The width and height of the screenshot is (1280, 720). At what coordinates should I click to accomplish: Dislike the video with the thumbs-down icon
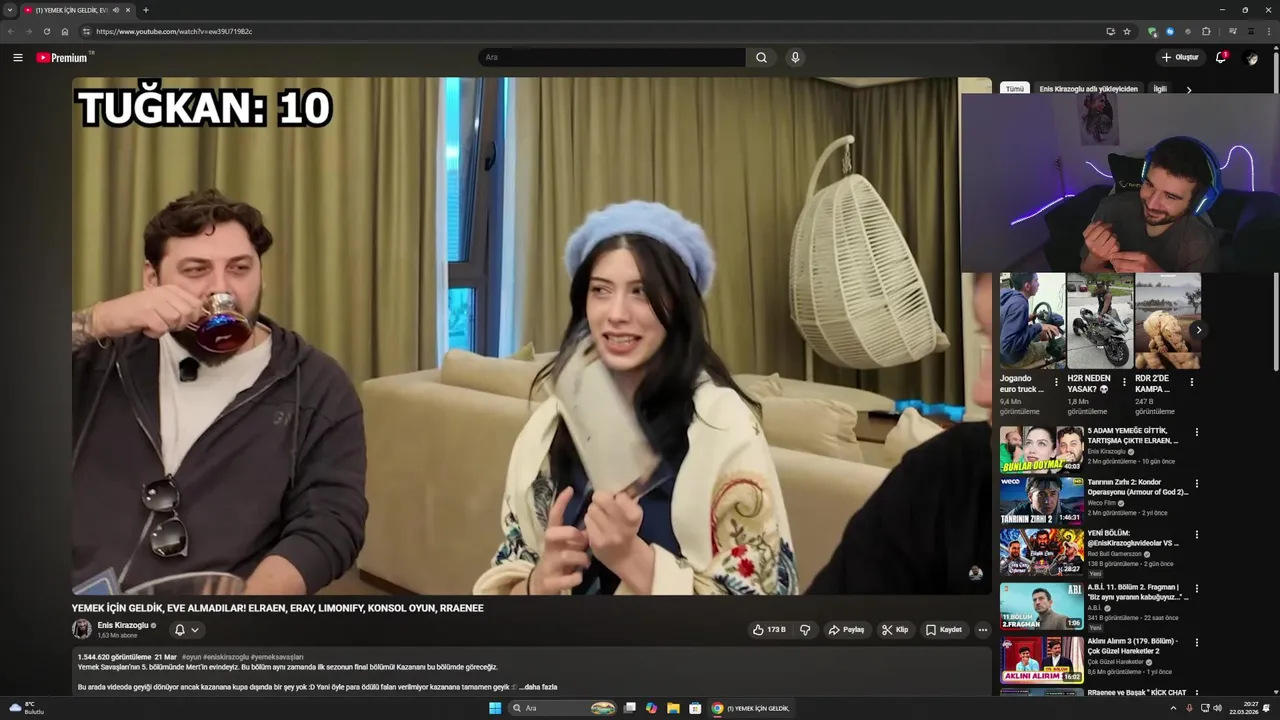tap(805, 630)
